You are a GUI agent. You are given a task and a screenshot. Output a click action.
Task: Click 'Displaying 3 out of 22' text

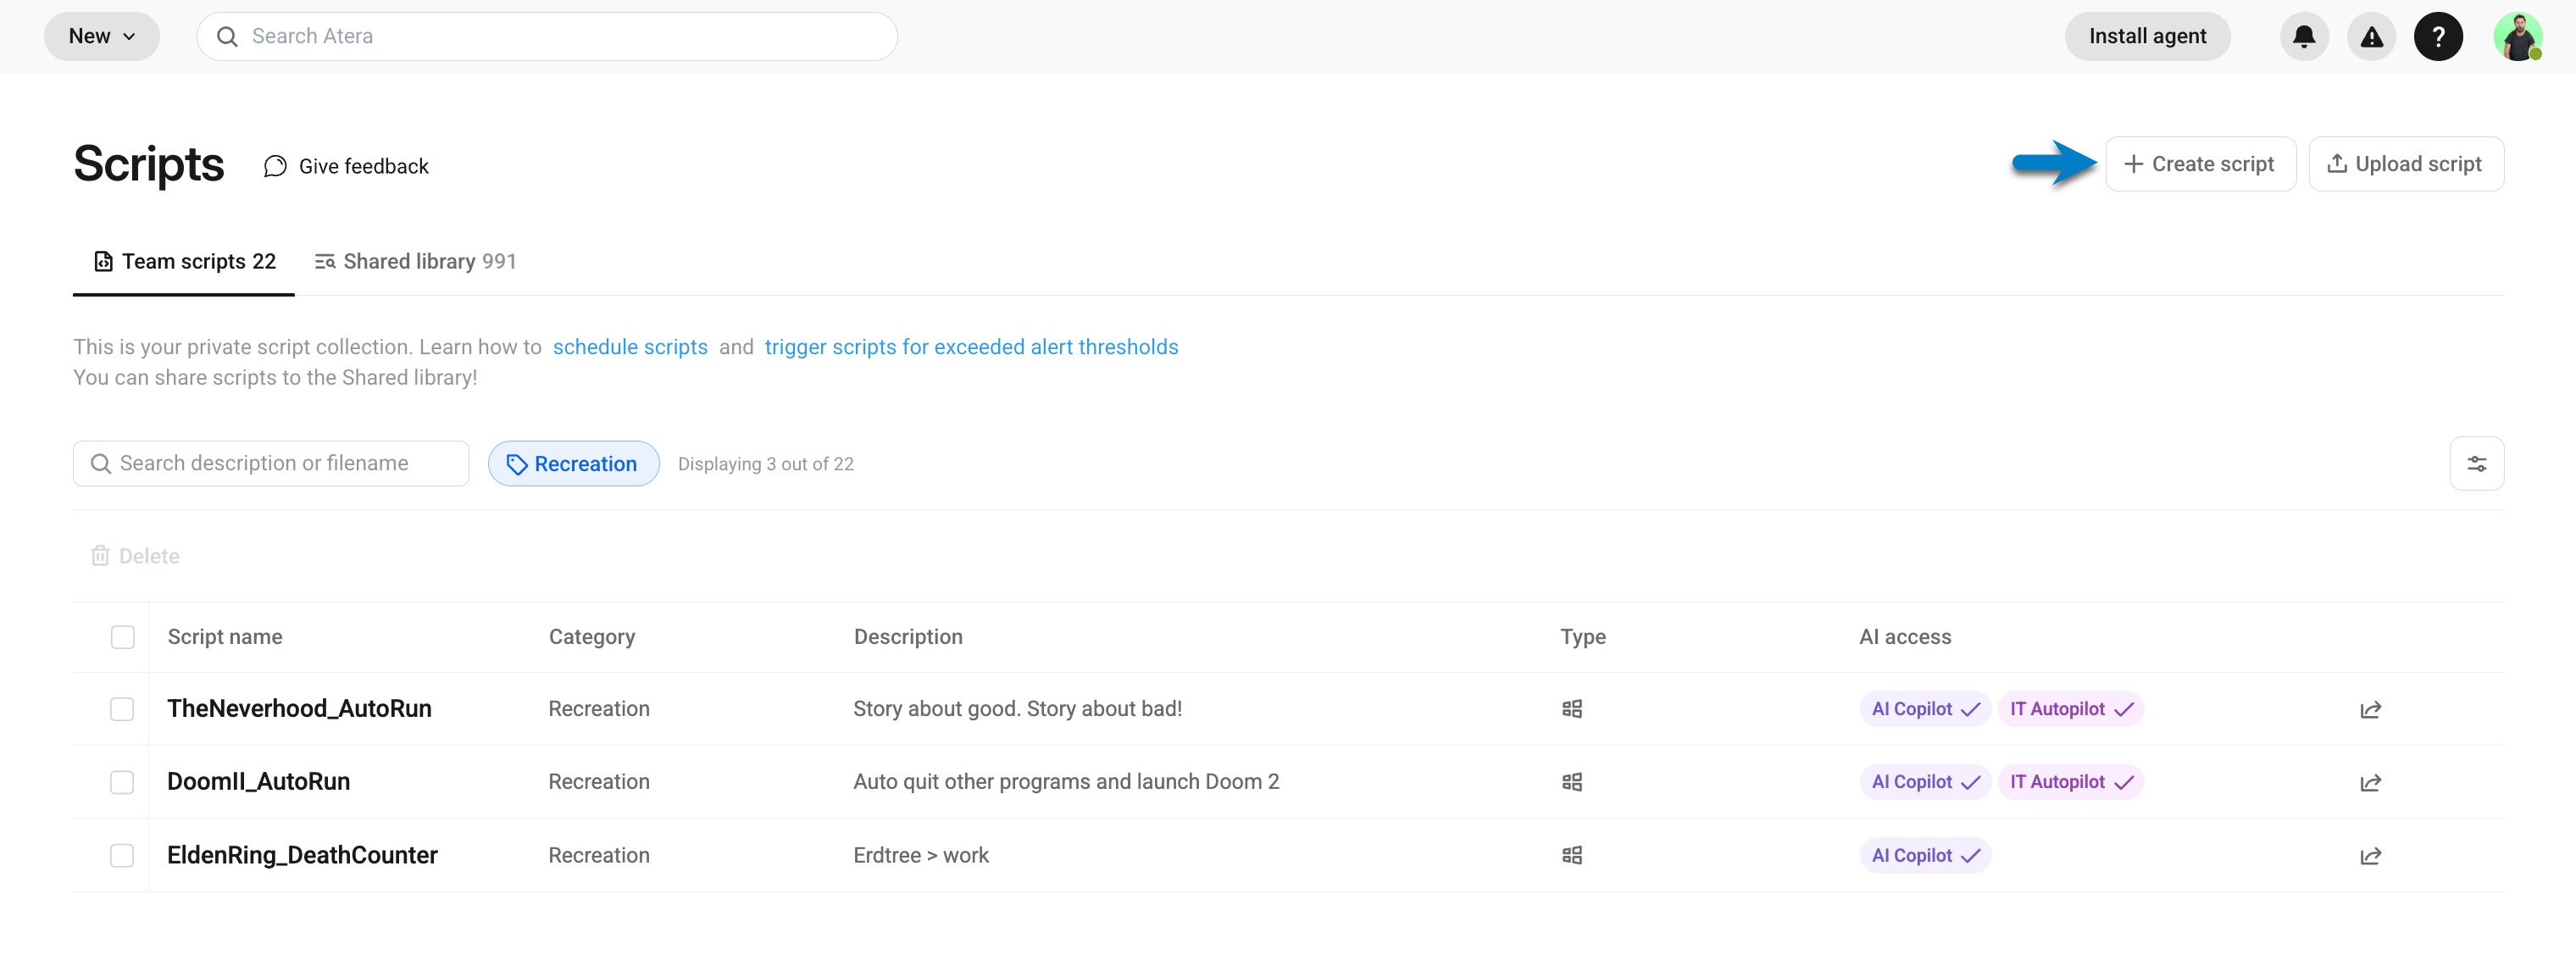pos(766,464)
